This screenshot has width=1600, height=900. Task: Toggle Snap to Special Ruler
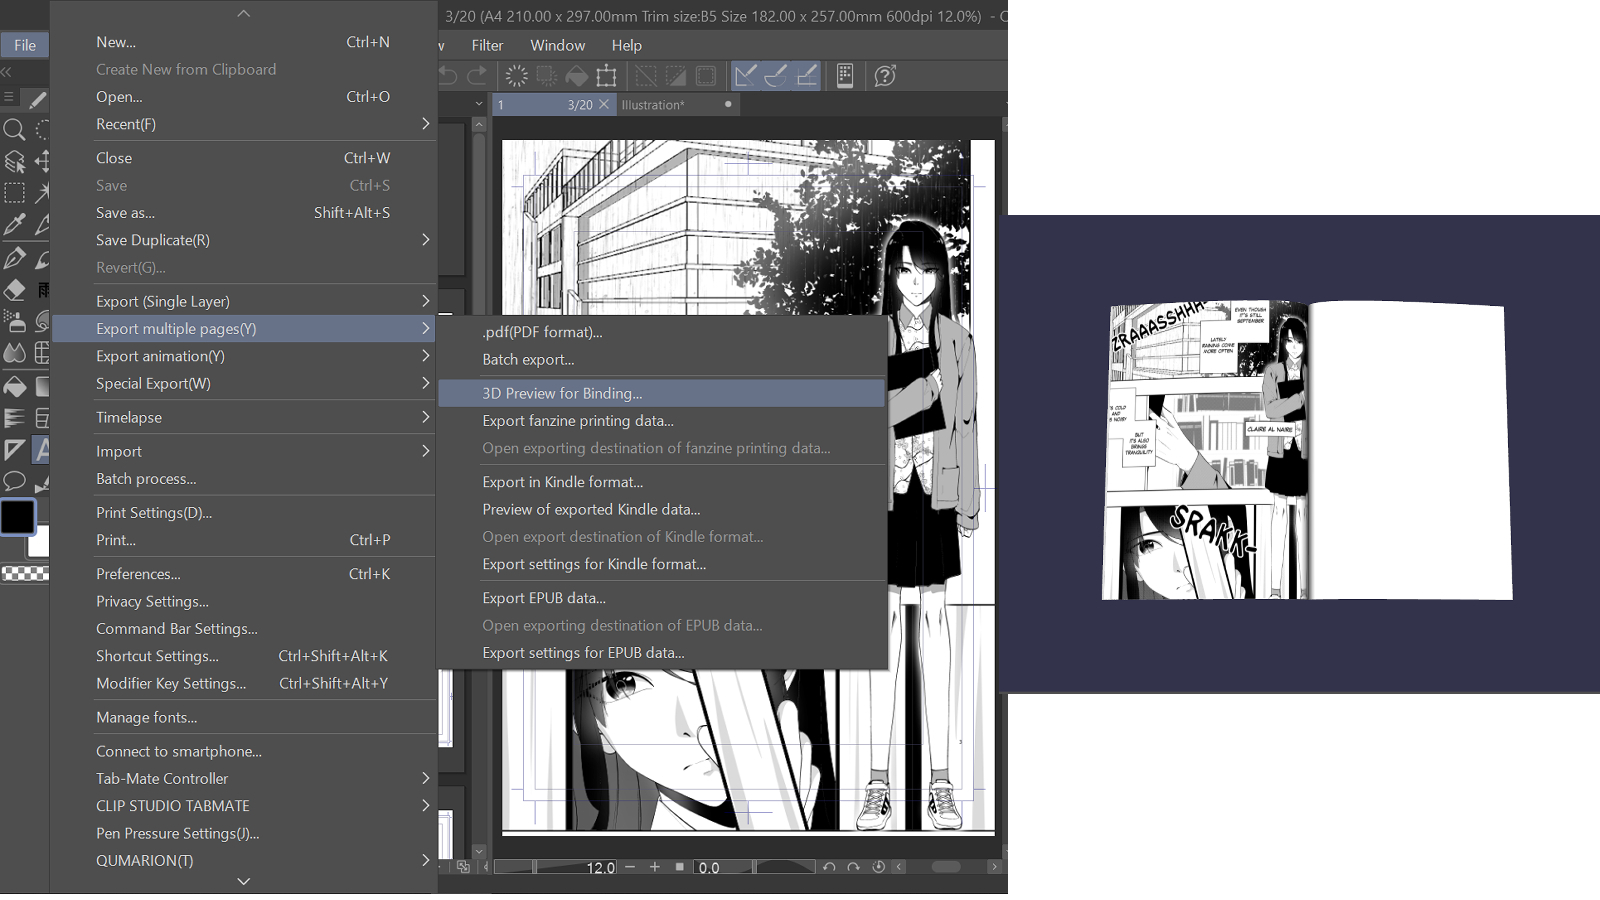(776, 75)
